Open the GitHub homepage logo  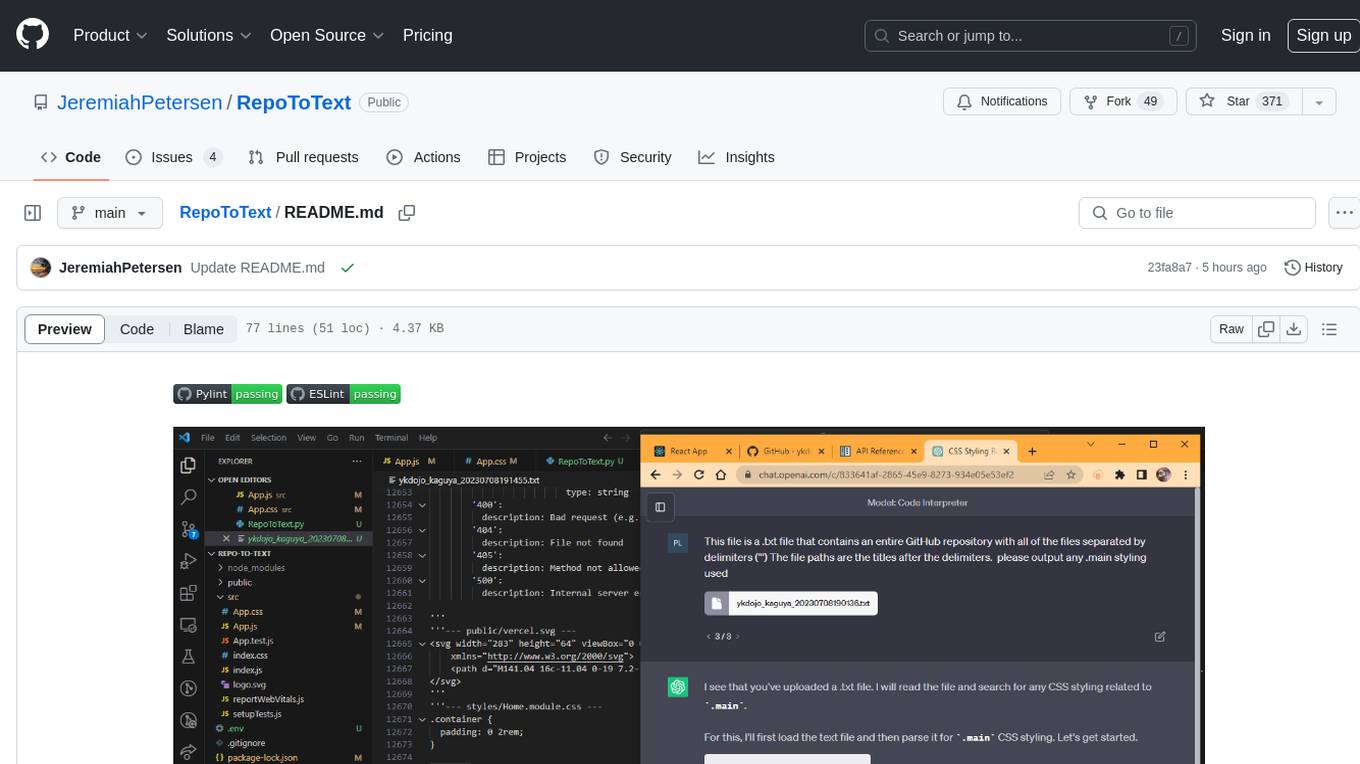point(33,35)
